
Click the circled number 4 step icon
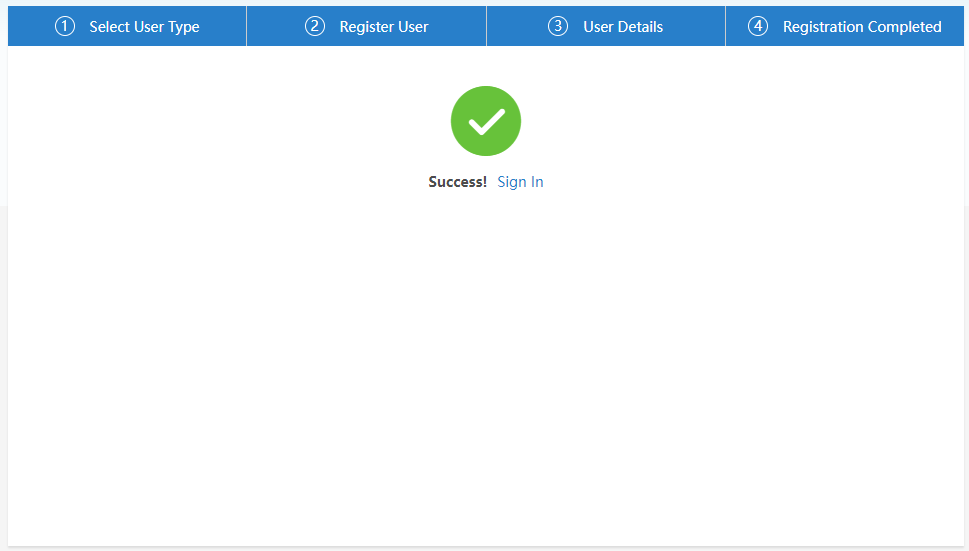758,27
